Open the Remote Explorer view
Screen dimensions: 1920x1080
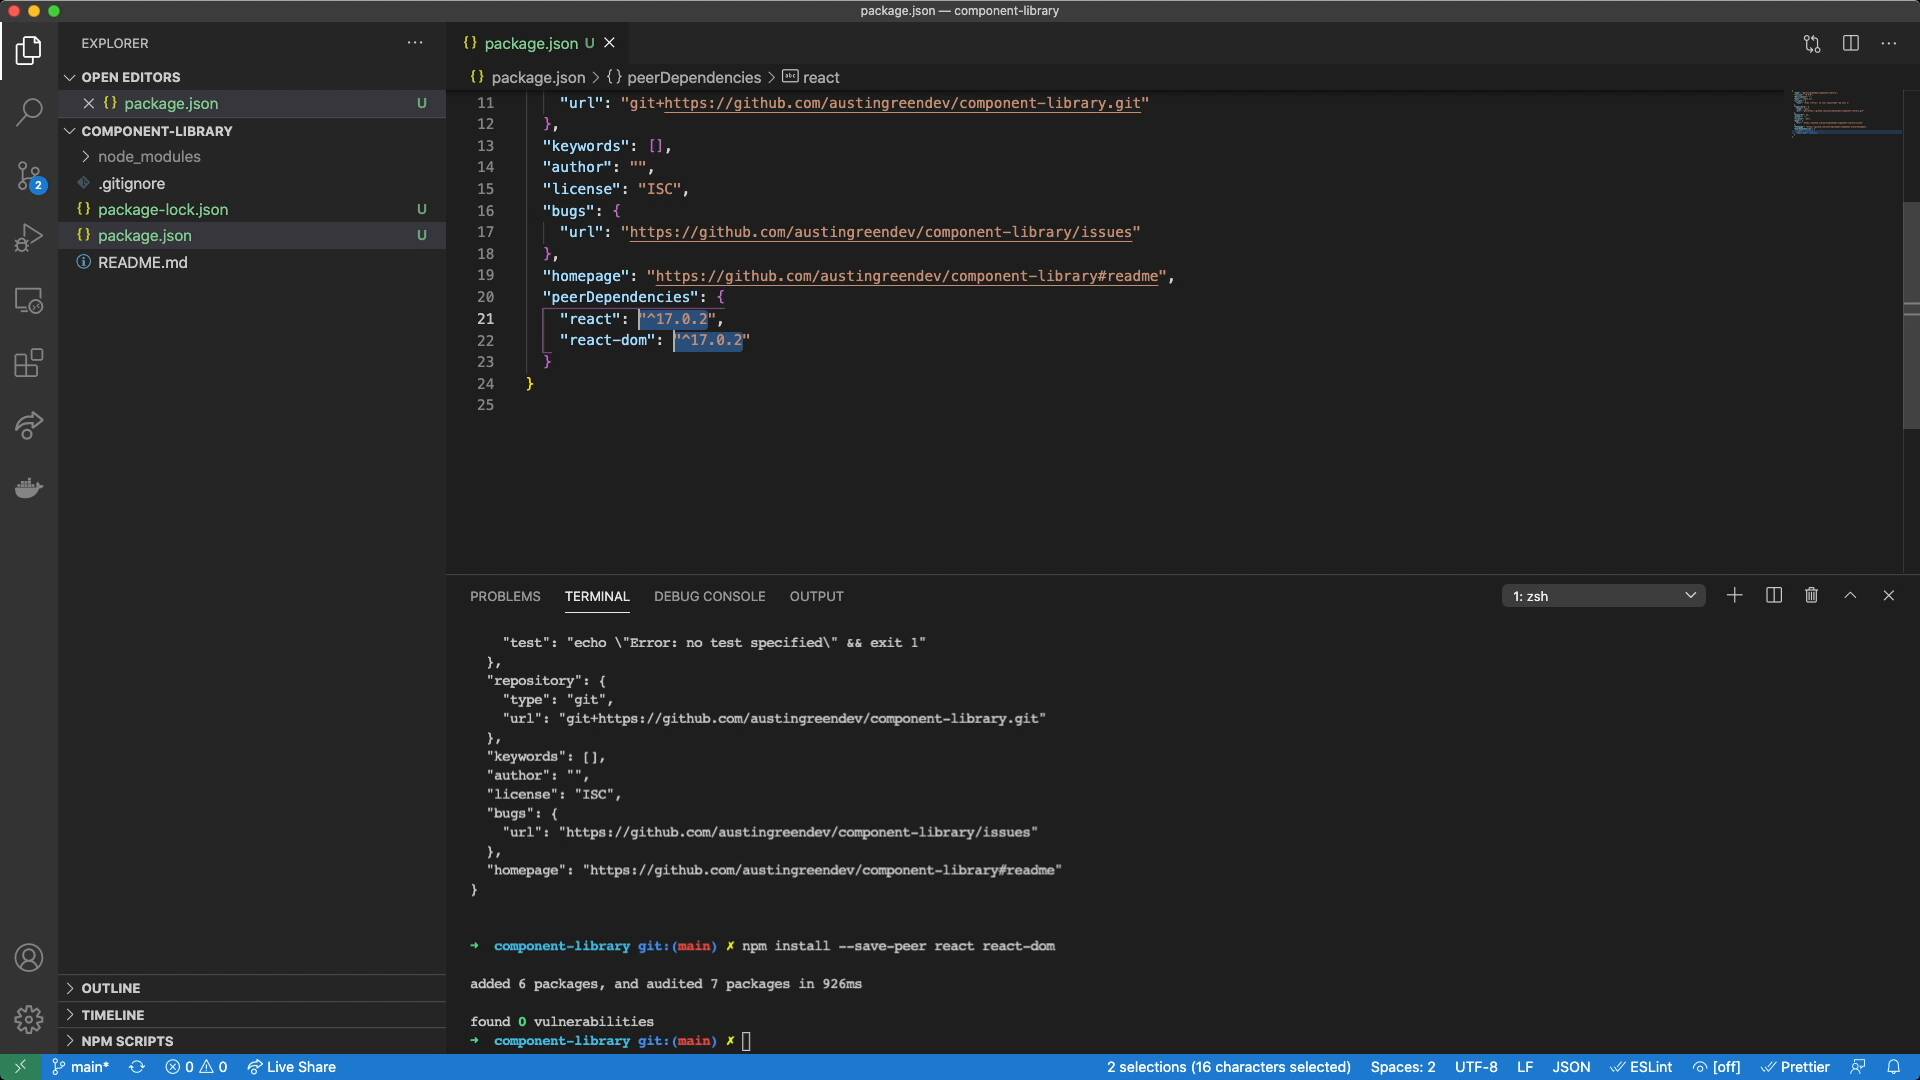[x=29, y=300]
